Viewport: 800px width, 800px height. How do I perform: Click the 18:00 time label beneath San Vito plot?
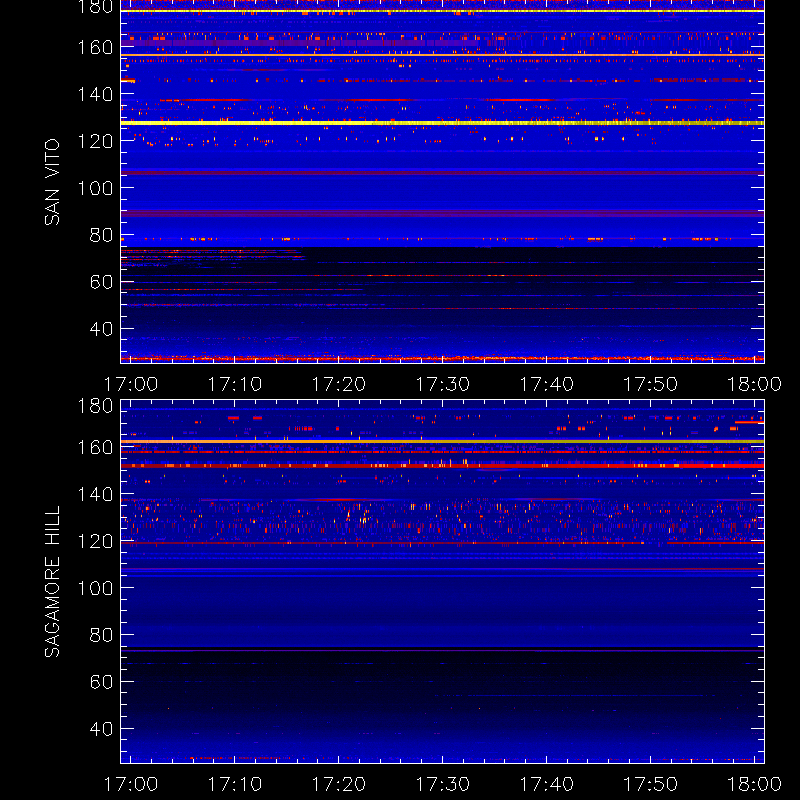click(754, 384)
